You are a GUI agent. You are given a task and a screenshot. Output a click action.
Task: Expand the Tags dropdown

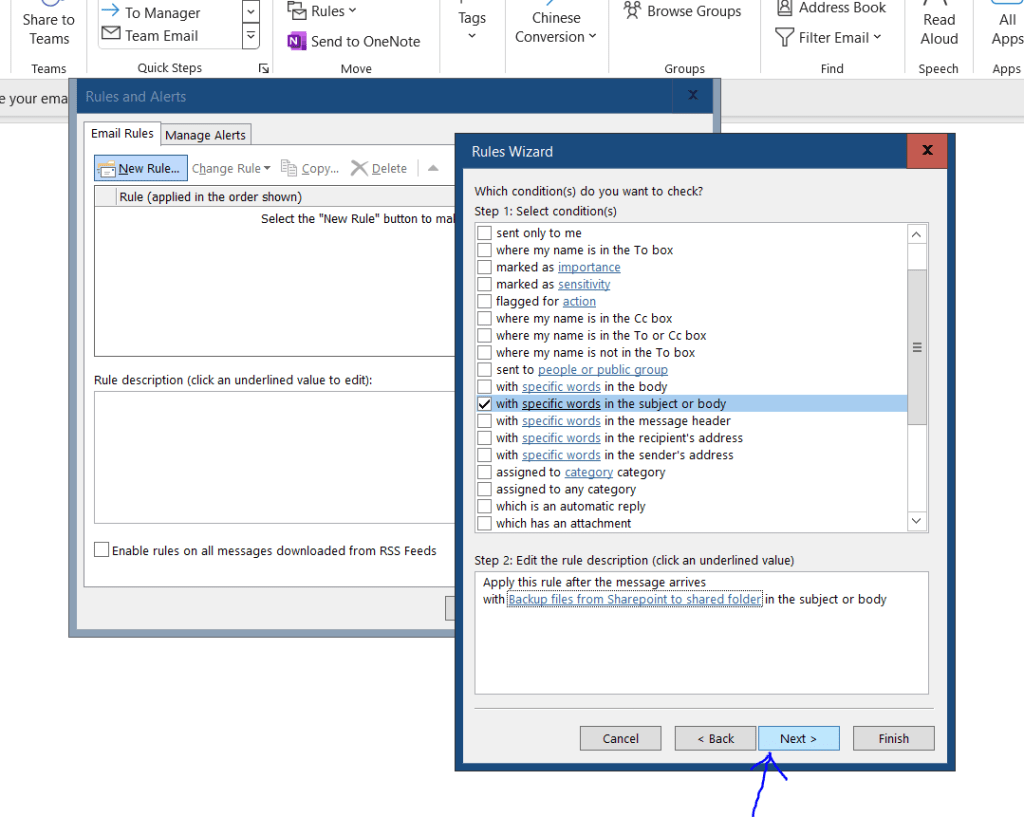point(472,26)
